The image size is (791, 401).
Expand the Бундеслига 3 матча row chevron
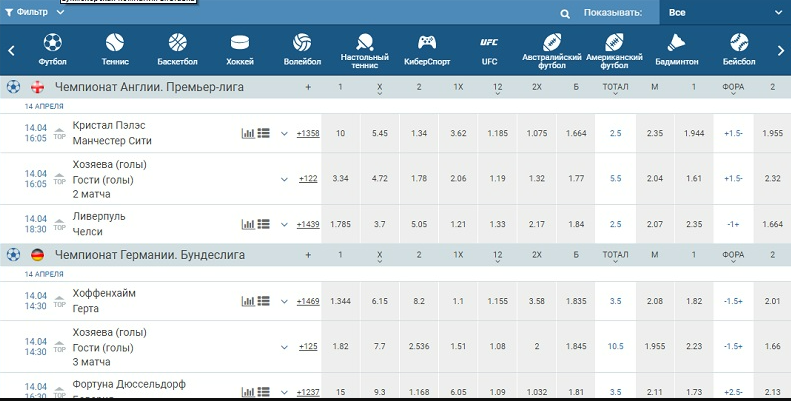[284, 347]
